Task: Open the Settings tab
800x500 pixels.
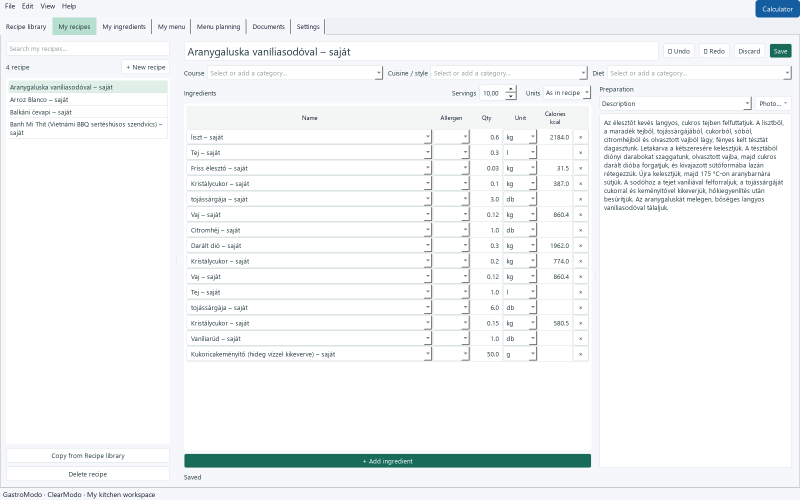Action: 308,27
